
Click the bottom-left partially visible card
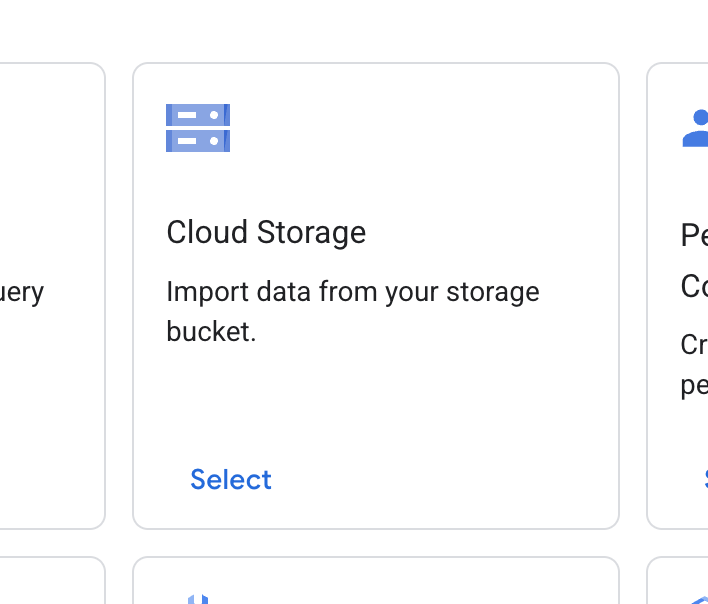pos(50,583)
